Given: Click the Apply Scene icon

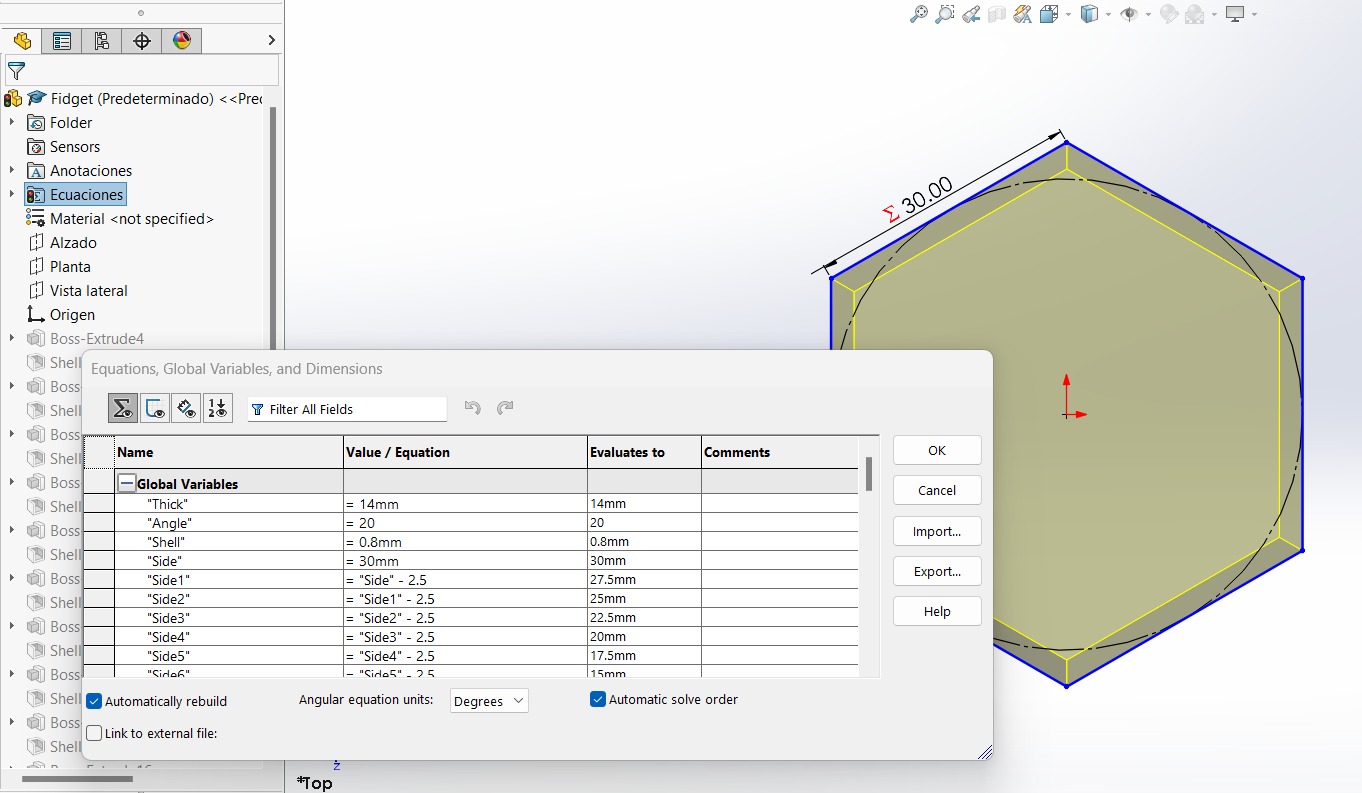Looking at the screenshot, I should coord(1194,14).
